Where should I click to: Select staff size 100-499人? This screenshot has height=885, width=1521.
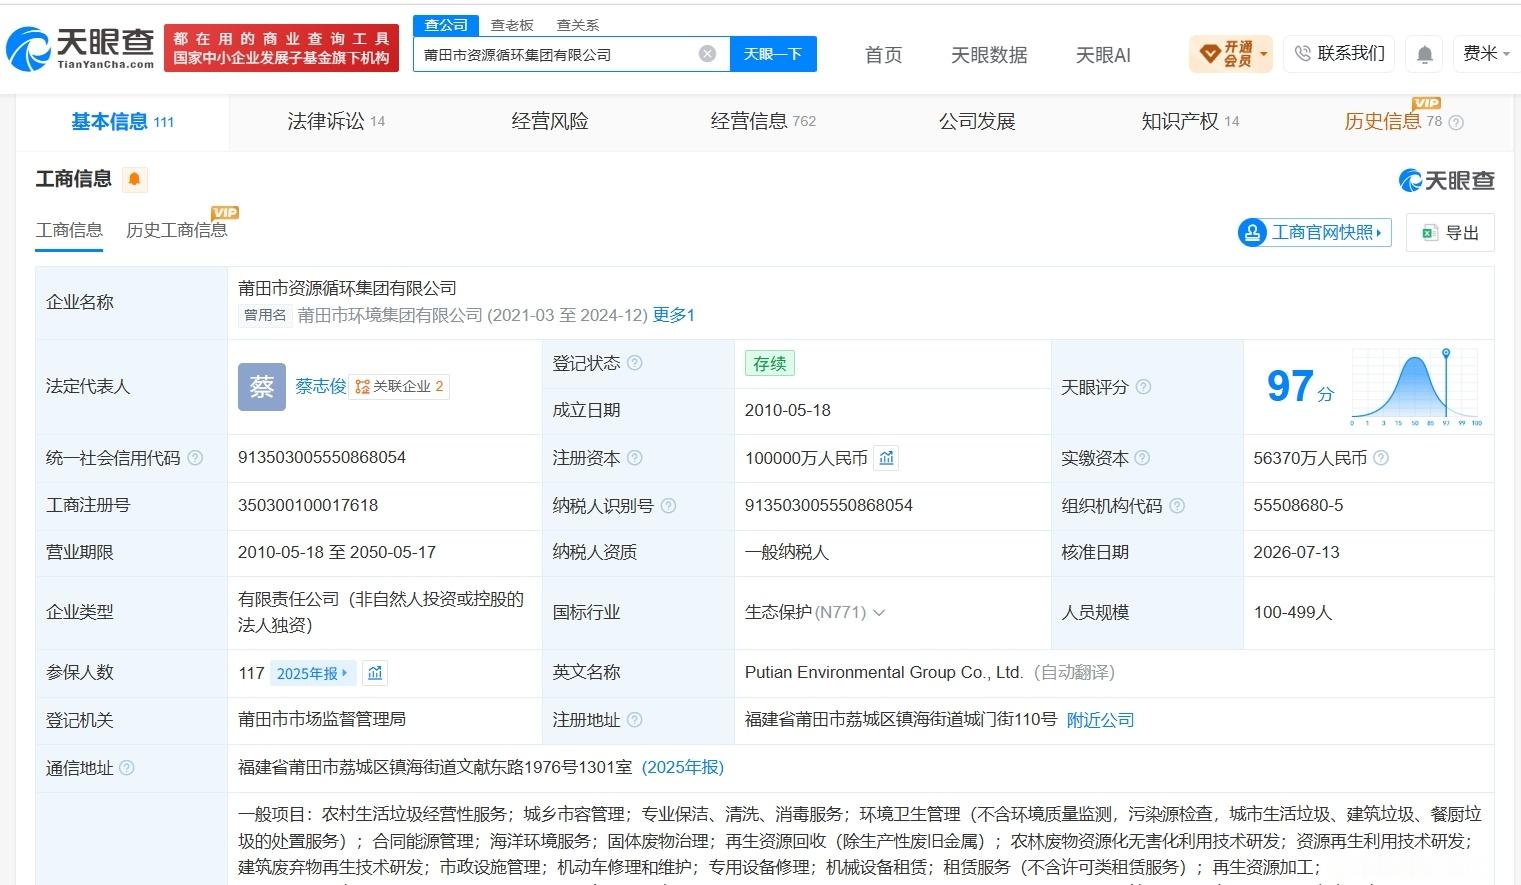coord(1293,612)
